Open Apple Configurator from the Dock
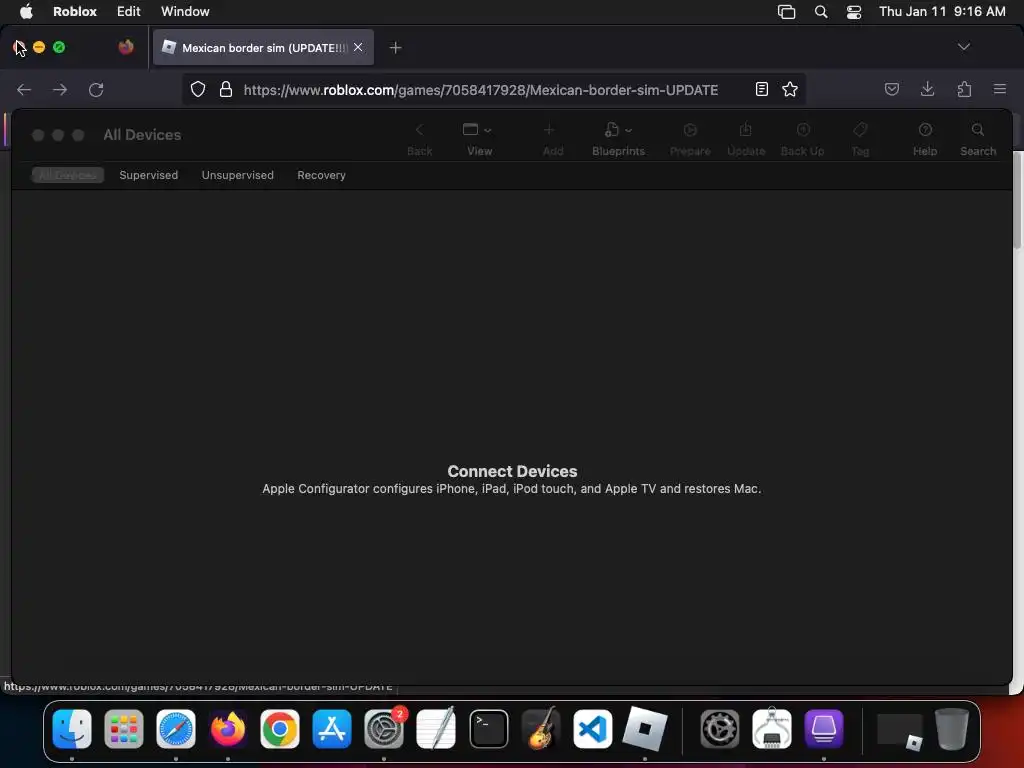 pyautogui.click(x=824, y=729)
